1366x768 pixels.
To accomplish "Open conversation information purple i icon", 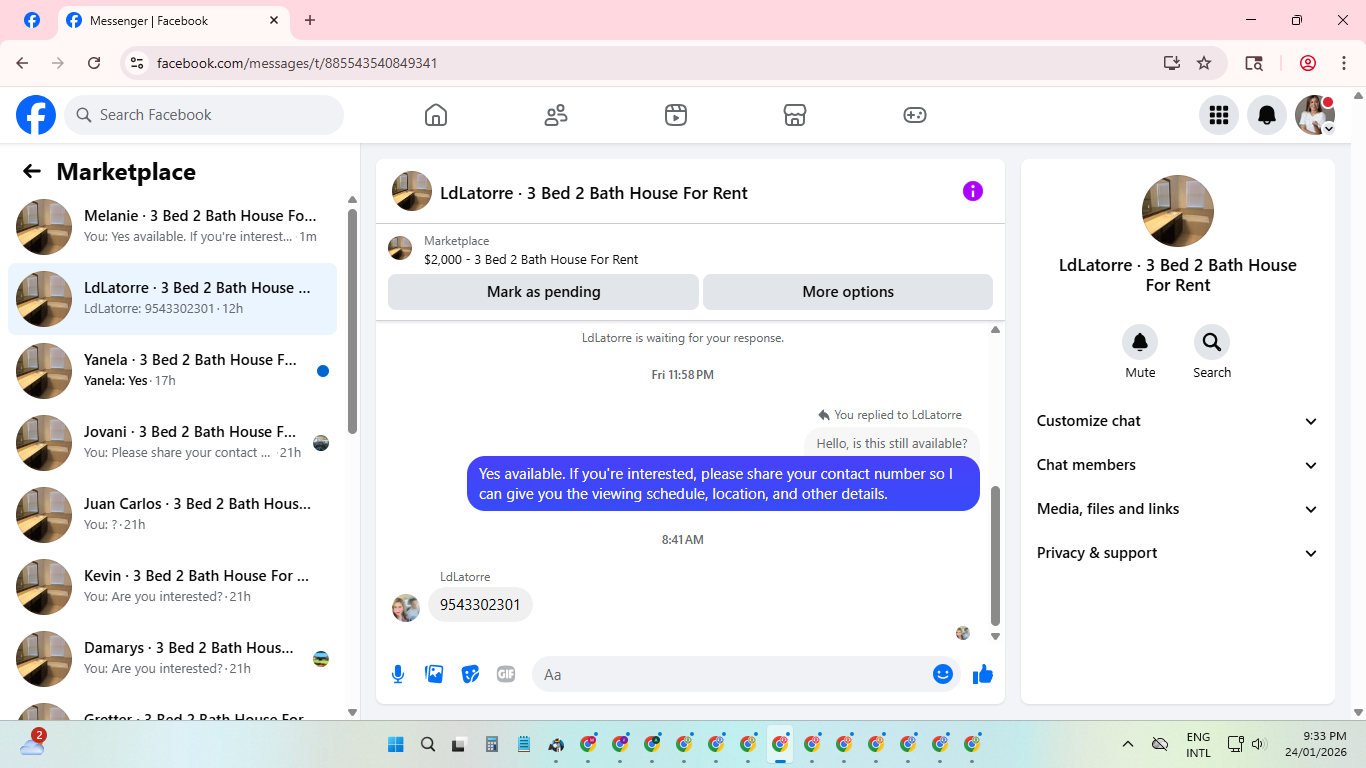I will 973,191.
